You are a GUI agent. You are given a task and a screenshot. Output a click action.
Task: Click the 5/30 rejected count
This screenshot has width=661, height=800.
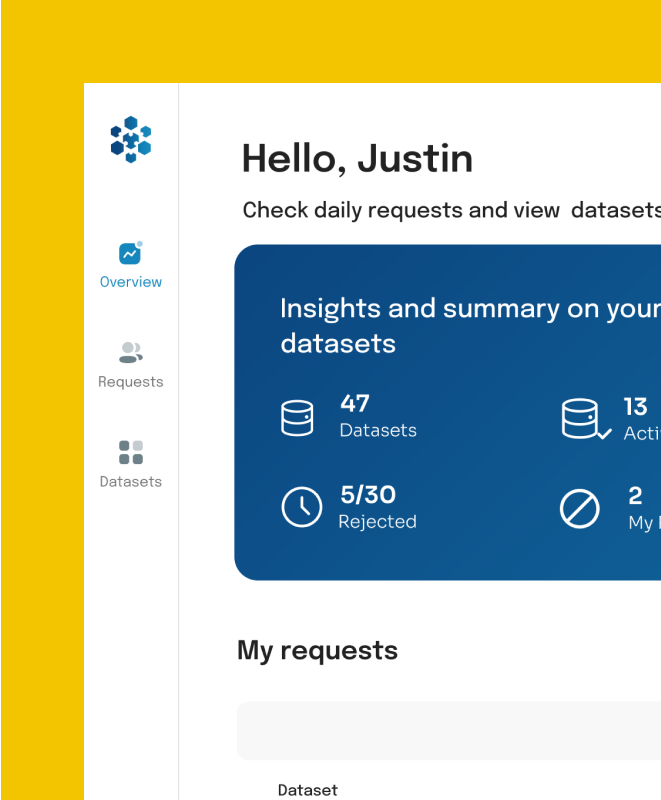tap(367, 494)
